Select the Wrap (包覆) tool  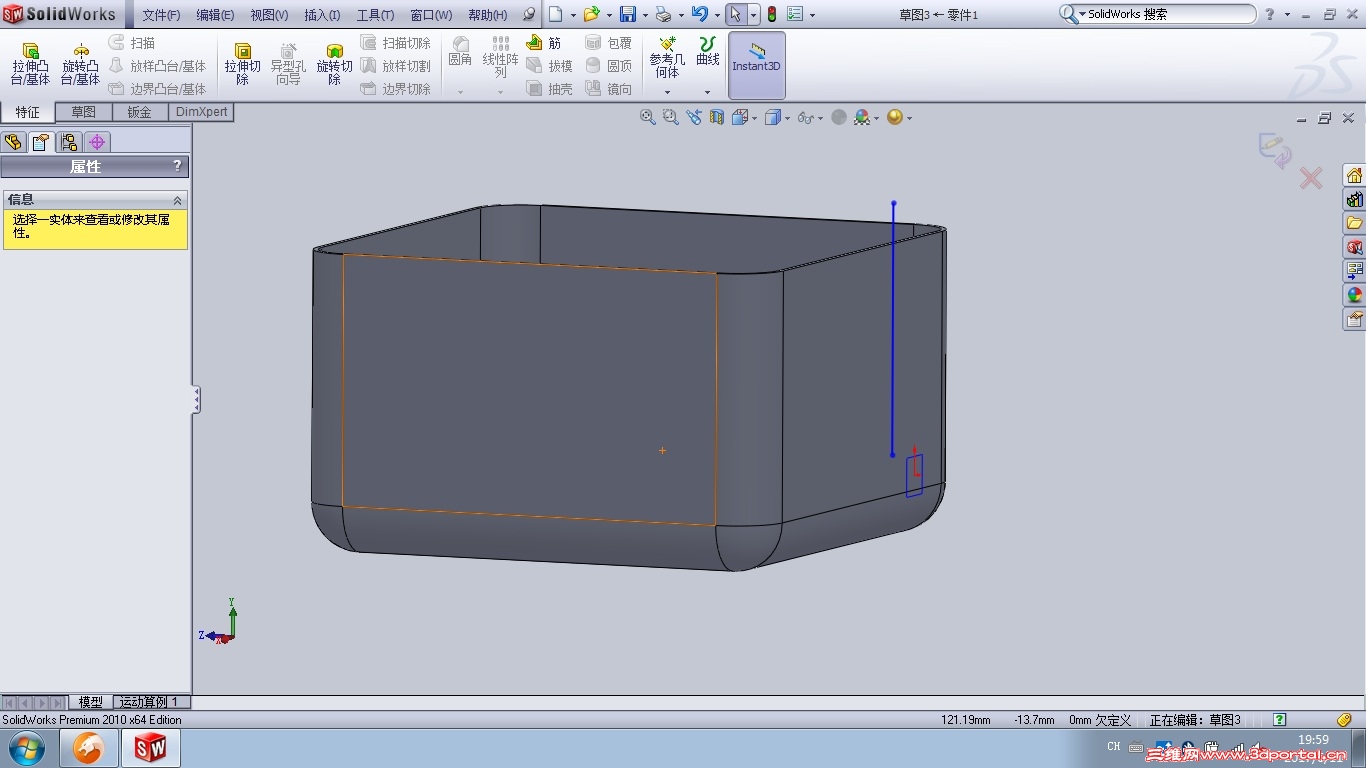608,43
